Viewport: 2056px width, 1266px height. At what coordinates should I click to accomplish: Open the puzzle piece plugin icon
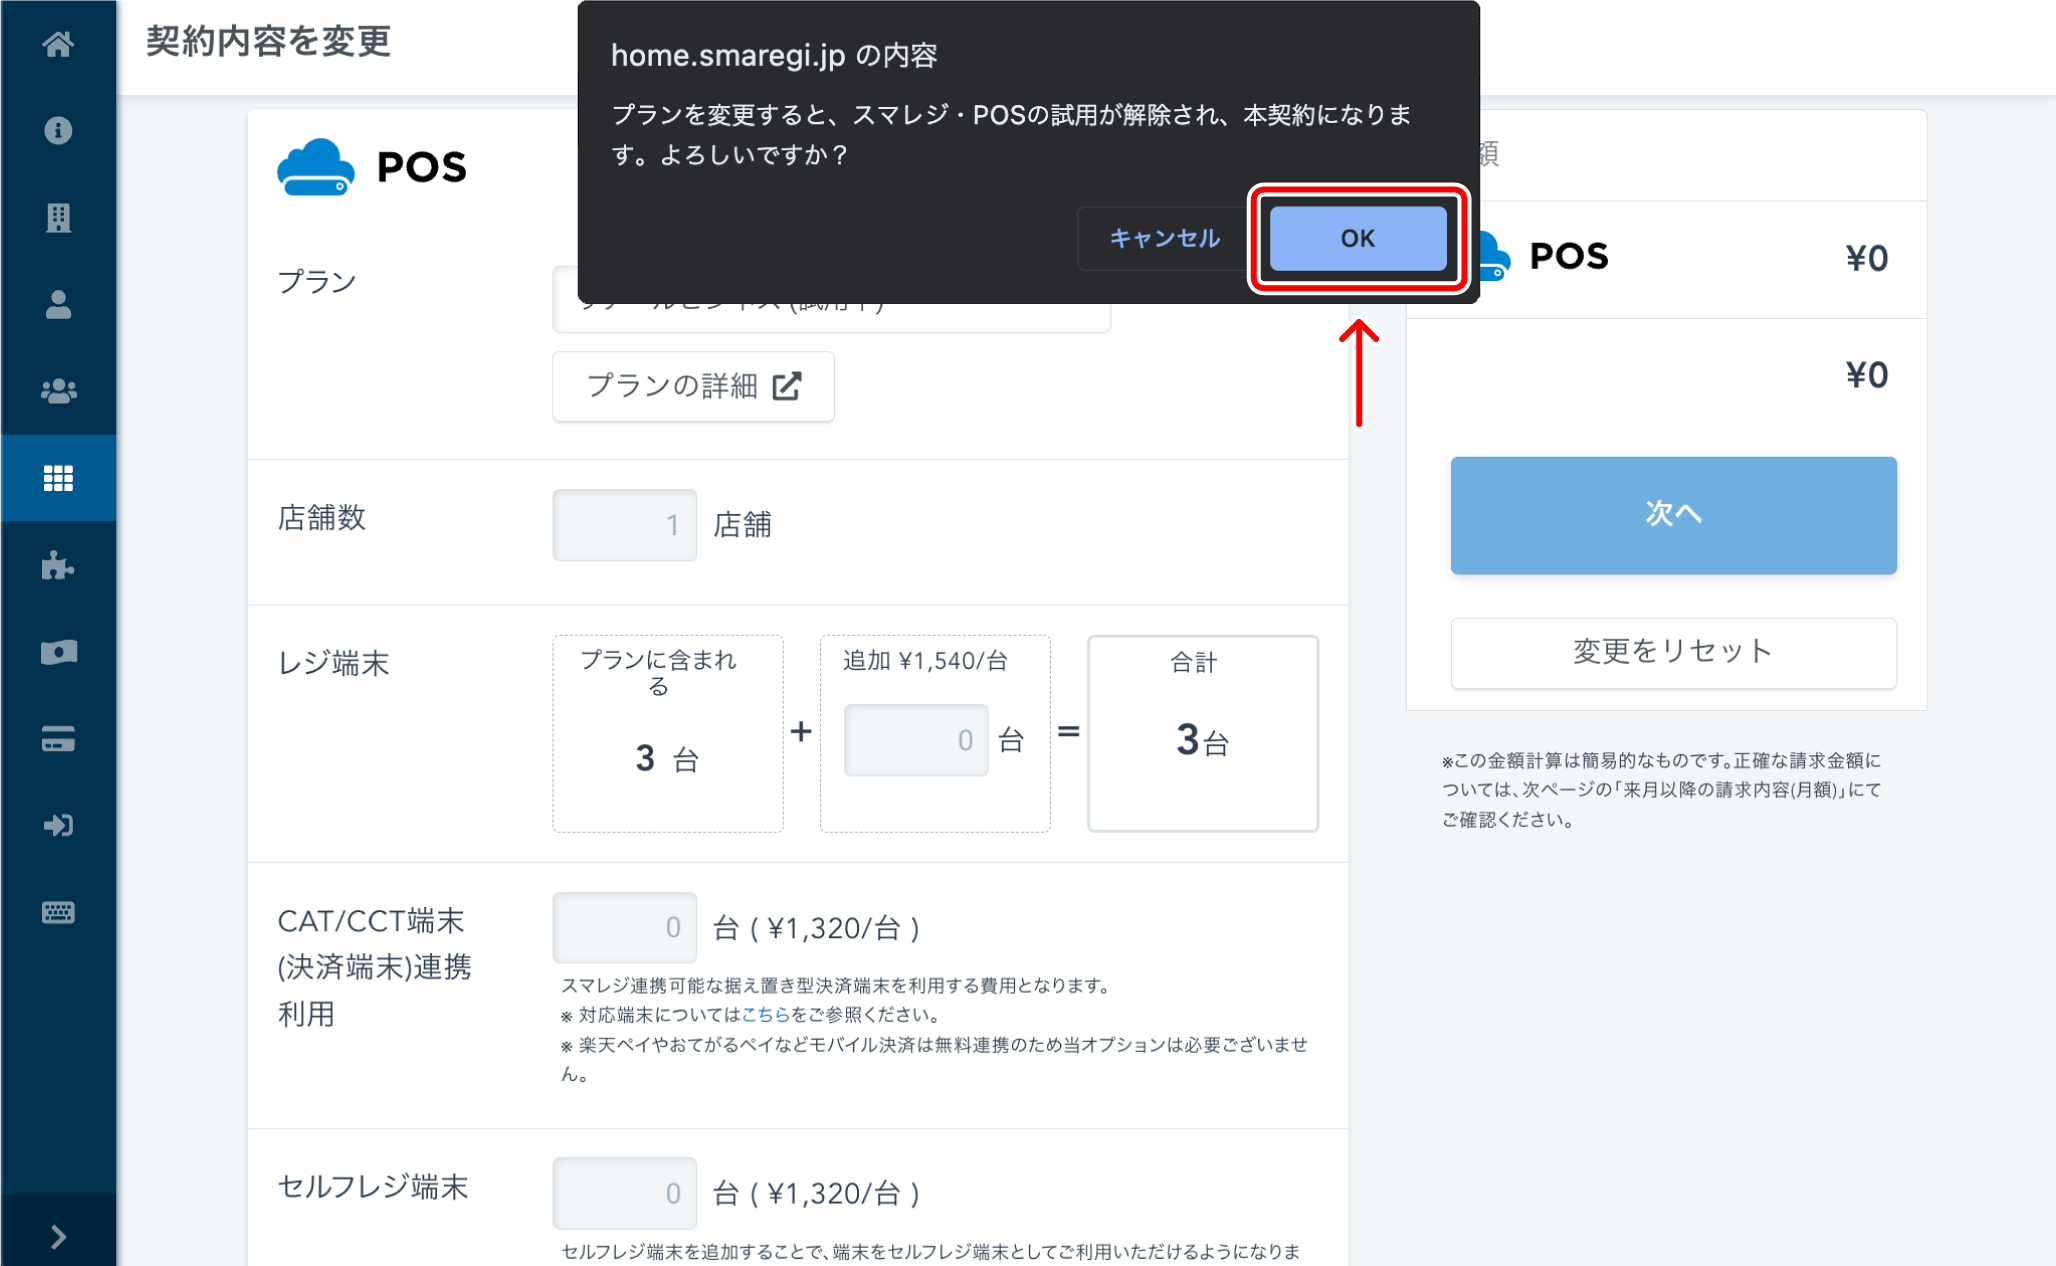coord(58,565)
